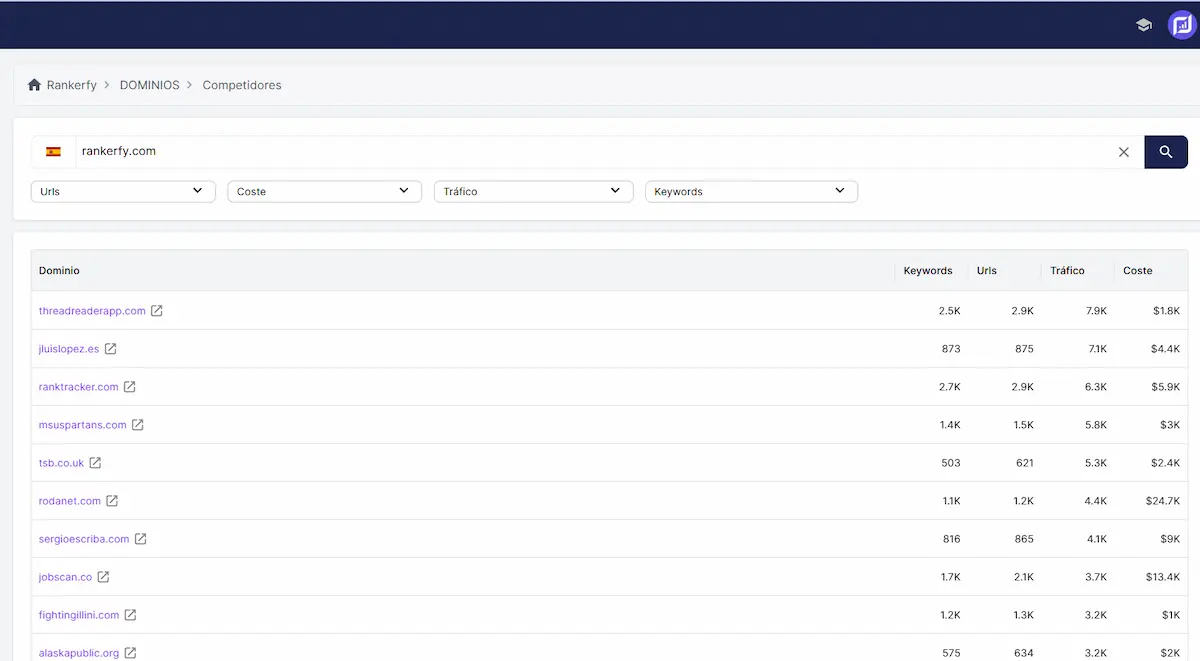
Task: Expand the Urls filter dropdown
Action: (123, 191)
